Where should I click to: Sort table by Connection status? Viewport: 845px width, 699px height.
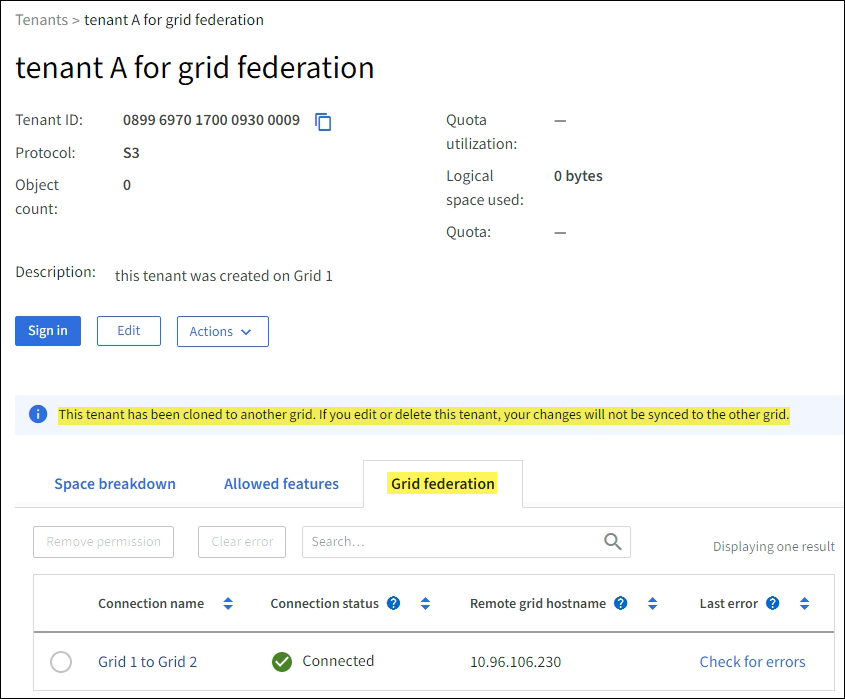pyautogui.click(x=425, y=603)
